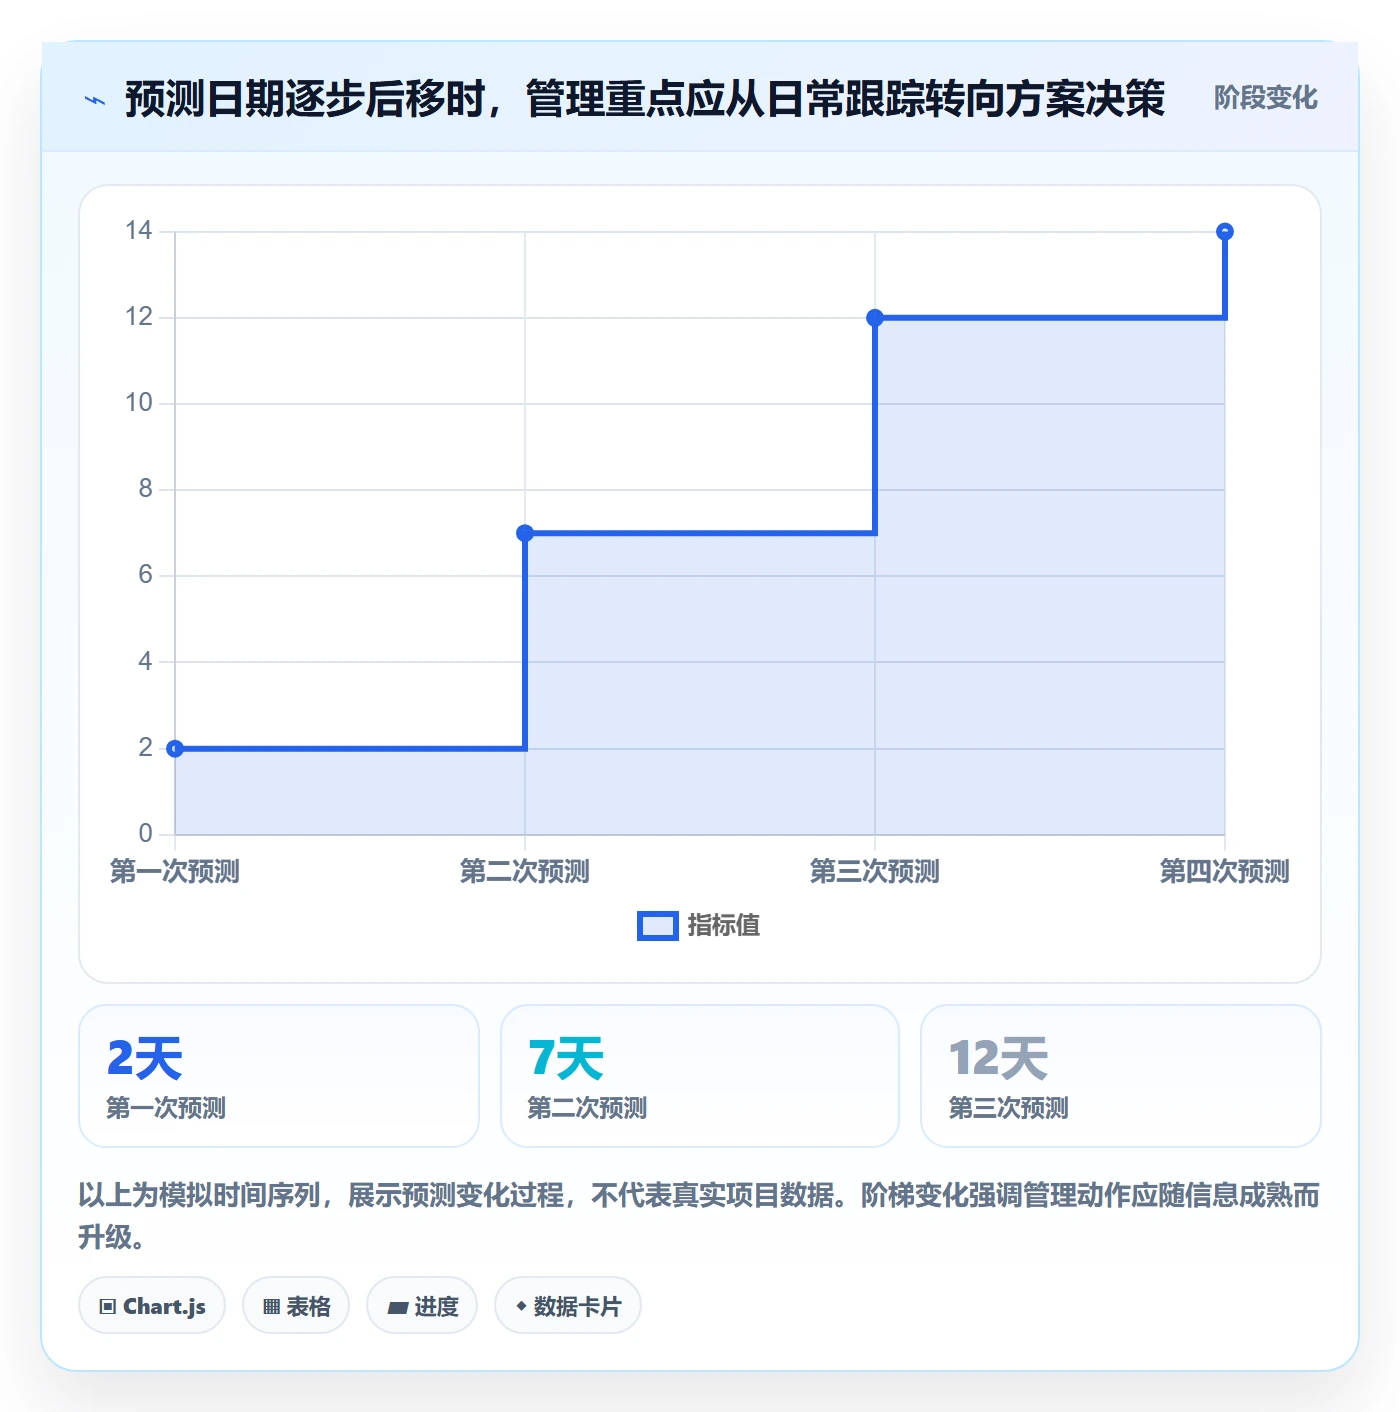Toggle the 指标值 legend item

[x=699, y=926]
